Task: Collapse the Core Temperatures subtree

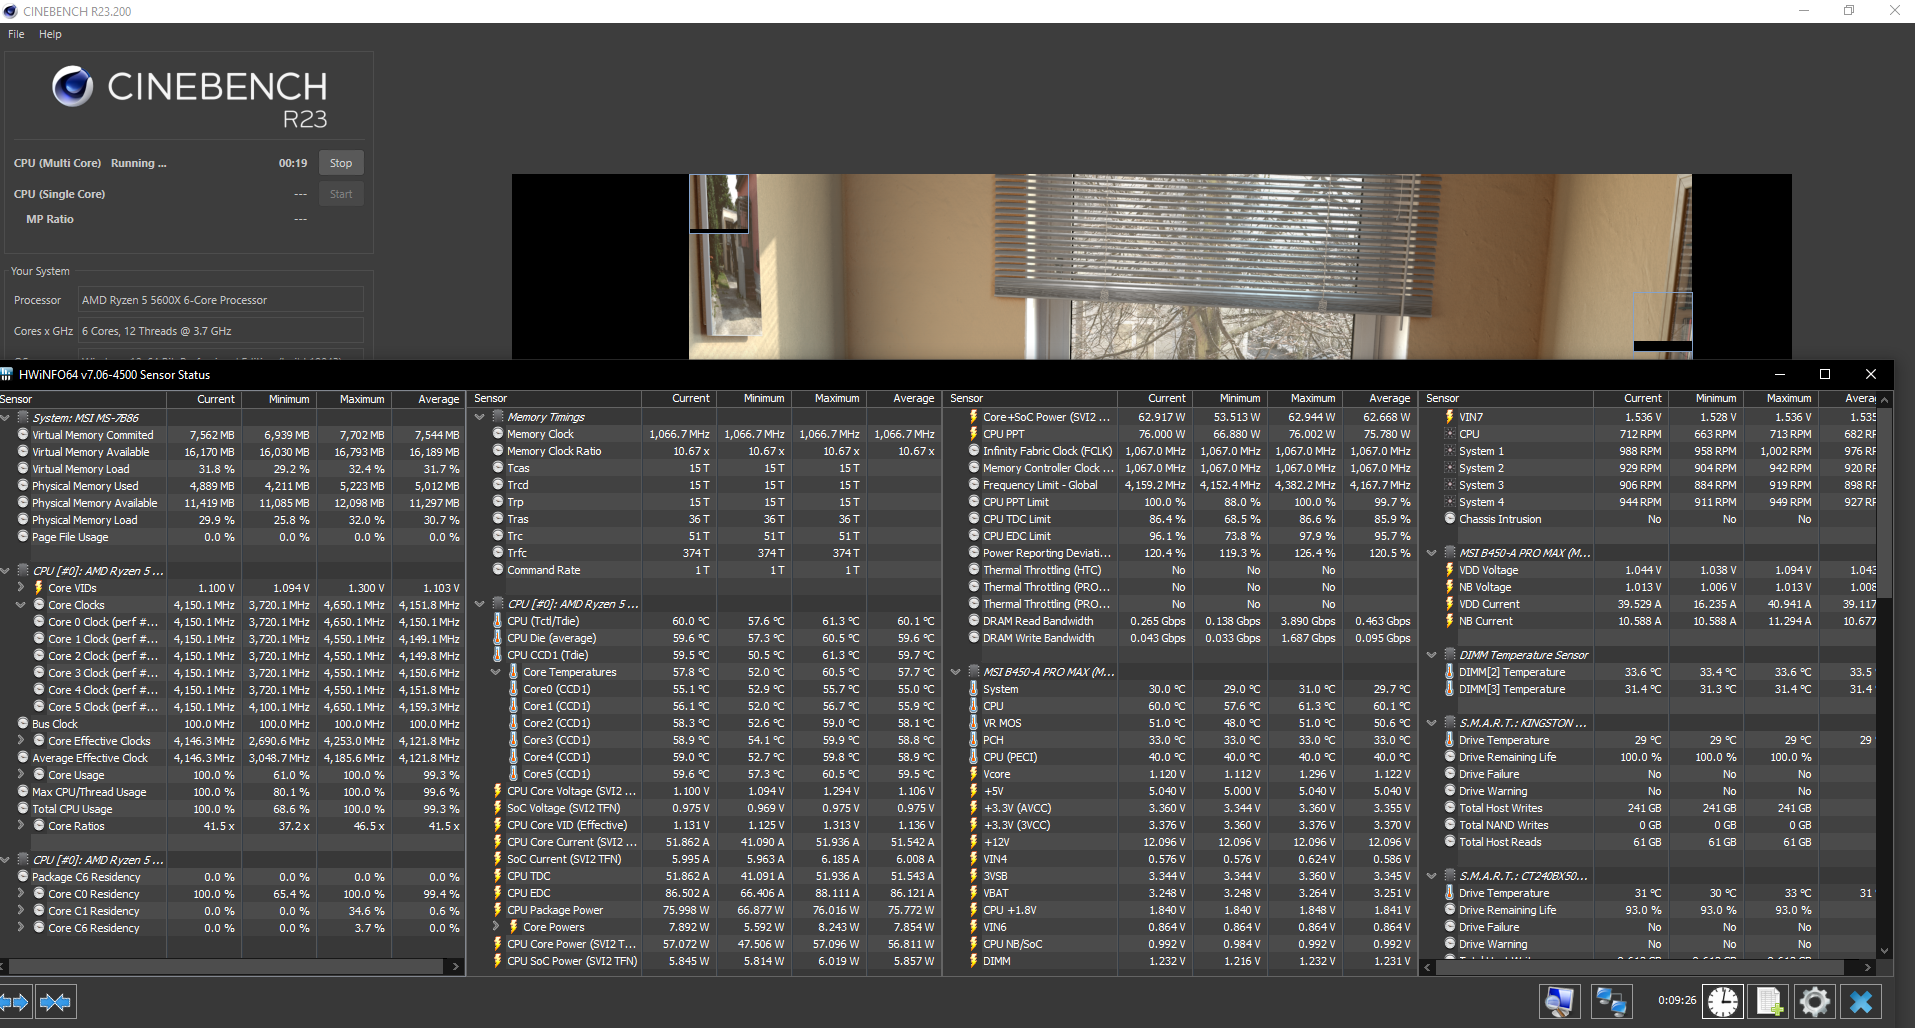Action: tap(496, 672)
